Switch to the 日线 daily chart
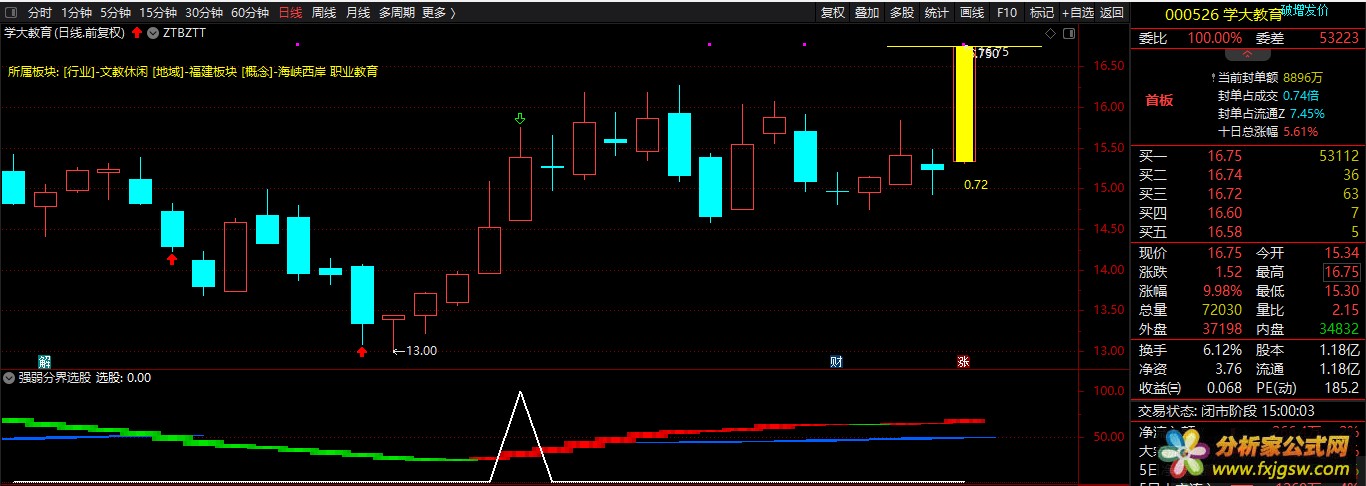This screenshot has width=1366, height=486. pos(290,13)
